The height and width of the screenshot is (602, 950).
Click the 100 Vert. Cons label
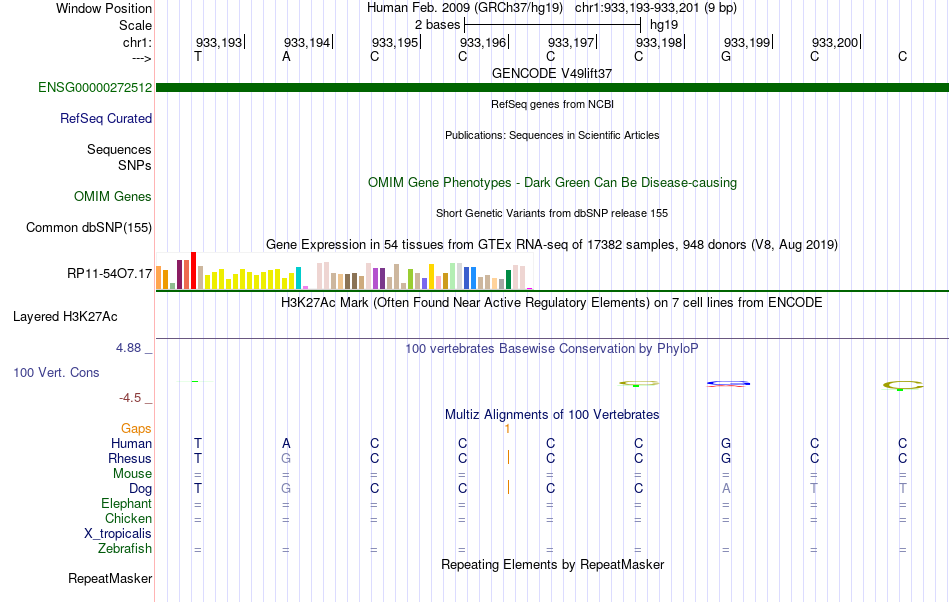coord(56,372)
